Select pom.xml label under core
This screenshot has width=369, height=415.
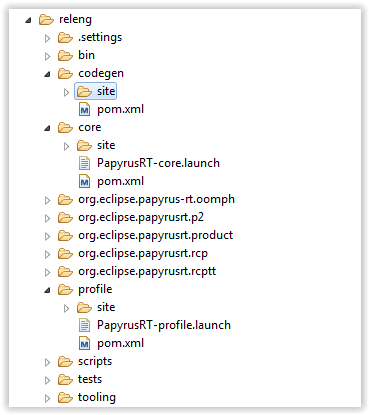pos(120,181)
